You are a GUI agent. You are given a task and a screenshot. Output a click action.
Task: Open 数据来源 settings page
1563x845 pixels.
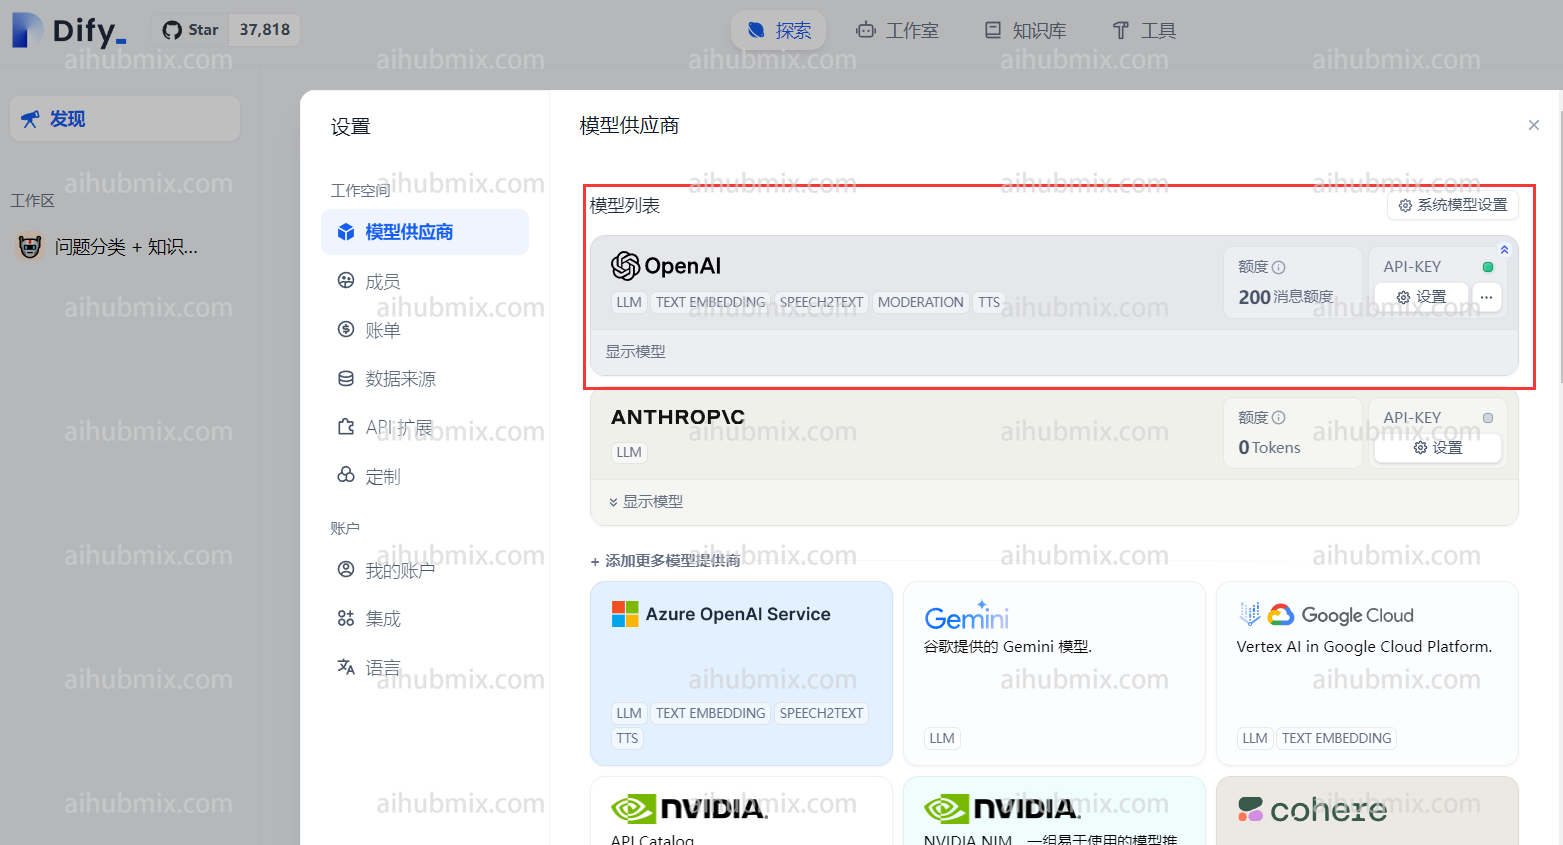coord(425,378)
